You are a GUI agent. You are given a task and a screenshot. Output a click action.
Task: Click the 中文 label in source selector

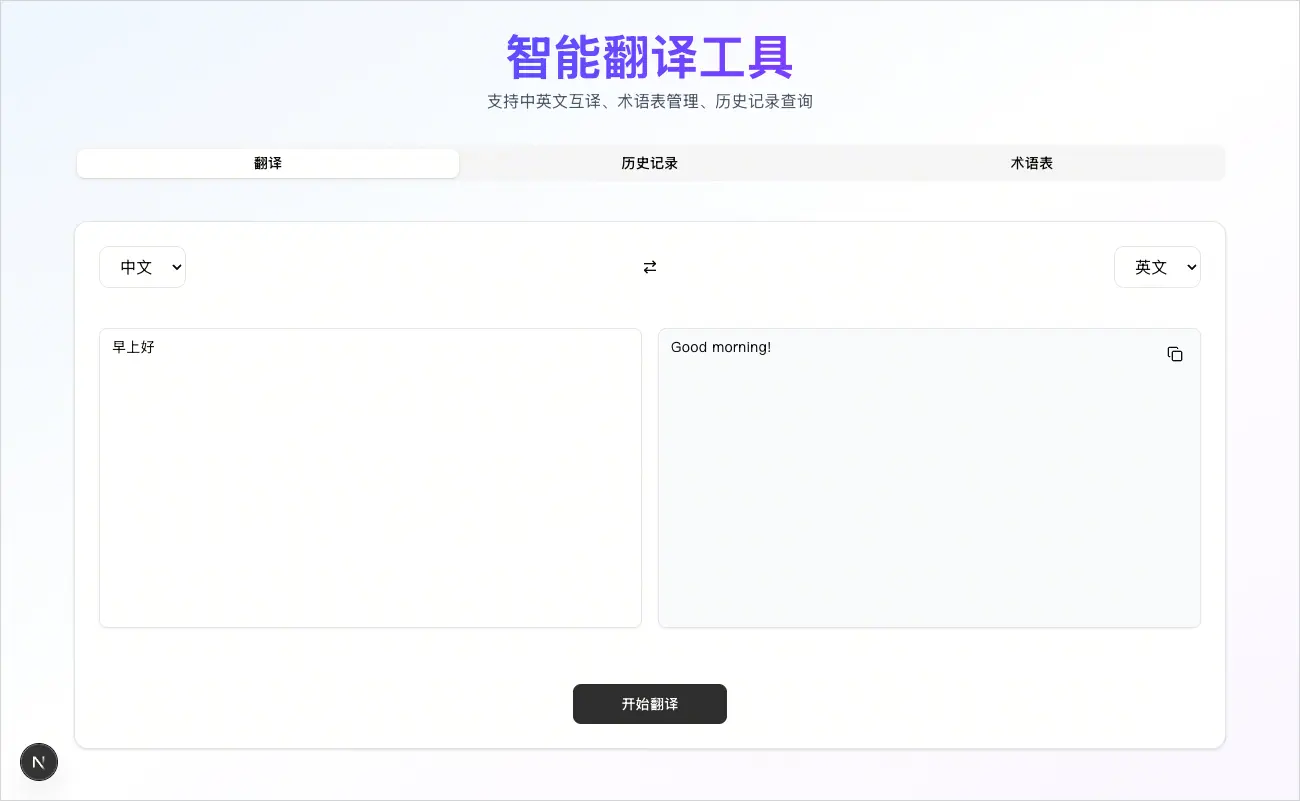coord(136,267)
